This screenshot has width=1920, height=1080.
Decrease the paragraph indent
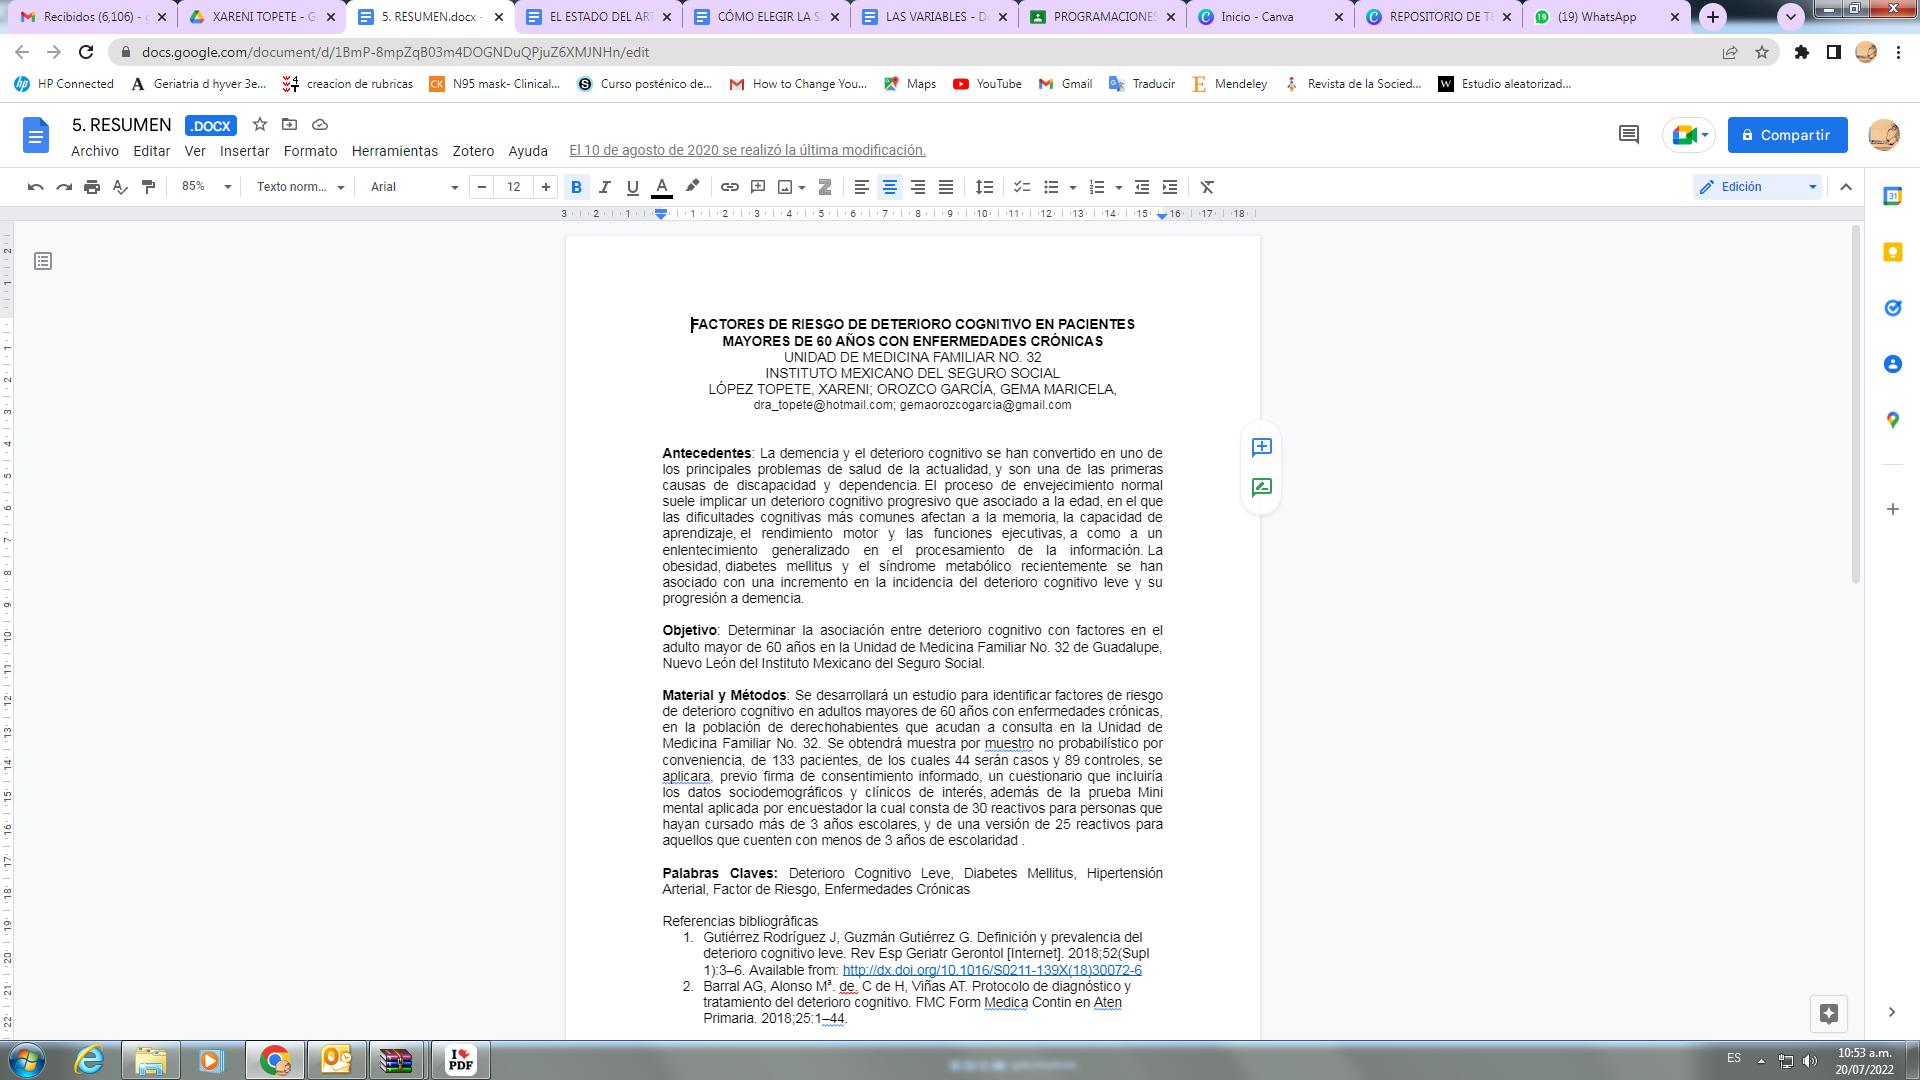point(1142,187)
